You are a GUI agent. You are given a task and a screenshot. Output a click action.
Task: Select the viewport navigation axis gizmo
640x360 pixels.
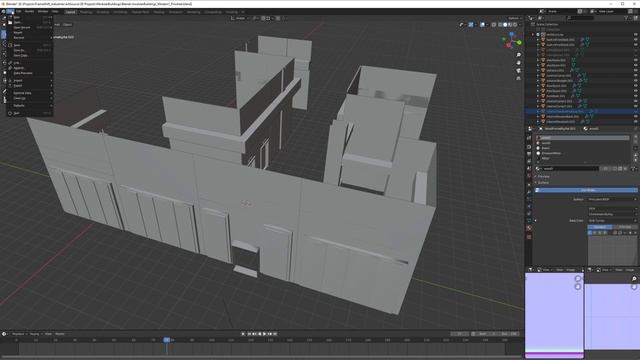[511, 41]
